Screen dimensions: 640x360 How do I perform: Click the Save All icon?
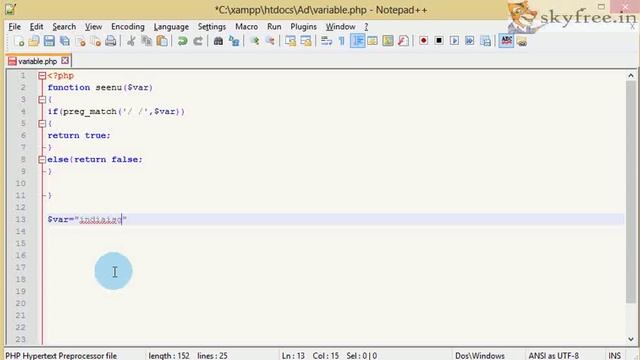[x=64, y=41]
